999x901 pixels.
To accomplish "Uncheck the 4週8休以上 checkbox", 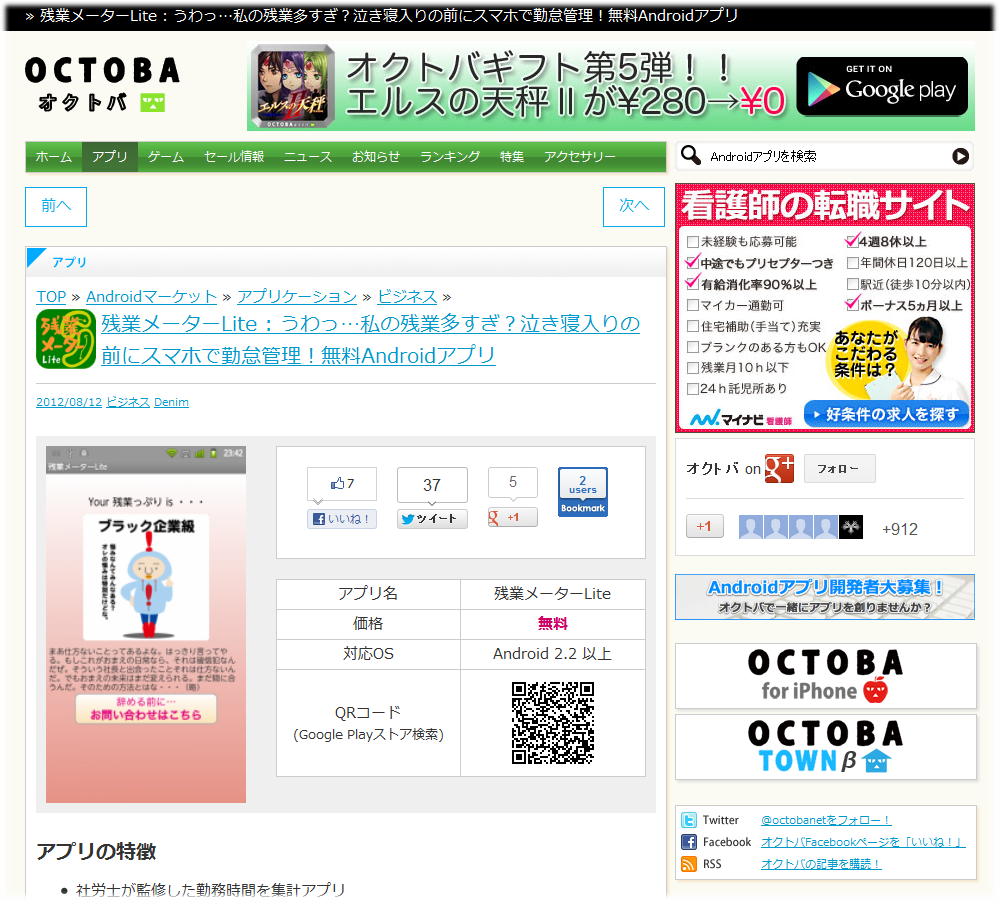I will tap(852, 242).
